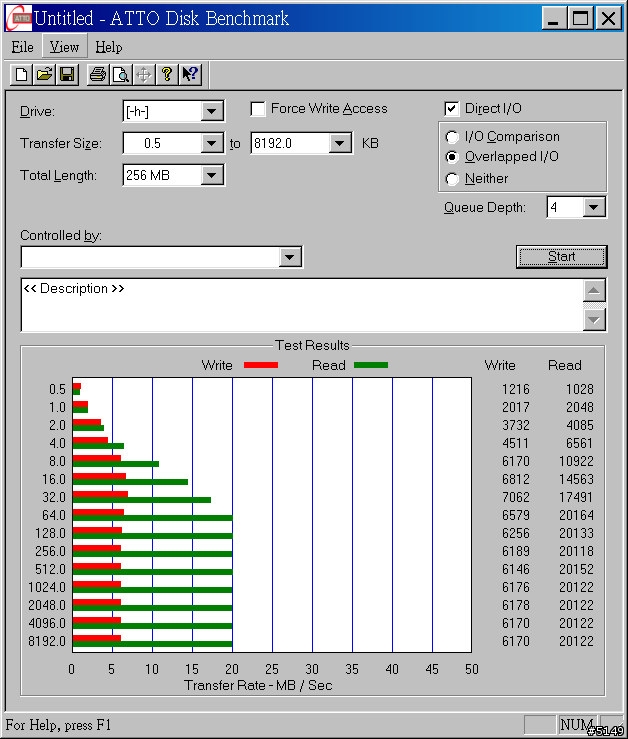
Task: Click the 8192.0 chart row label
Action: [47, 641]
